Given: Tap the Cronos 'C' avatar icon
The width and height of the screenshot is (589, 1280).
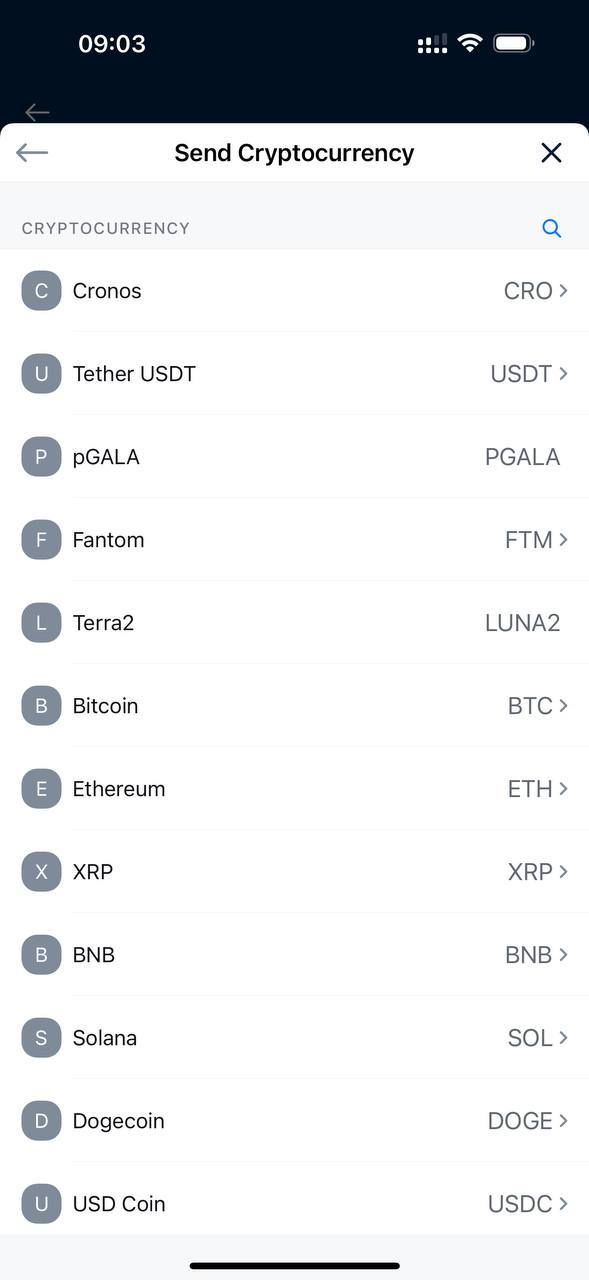Looking at the screenshot, I should [41, 291].
